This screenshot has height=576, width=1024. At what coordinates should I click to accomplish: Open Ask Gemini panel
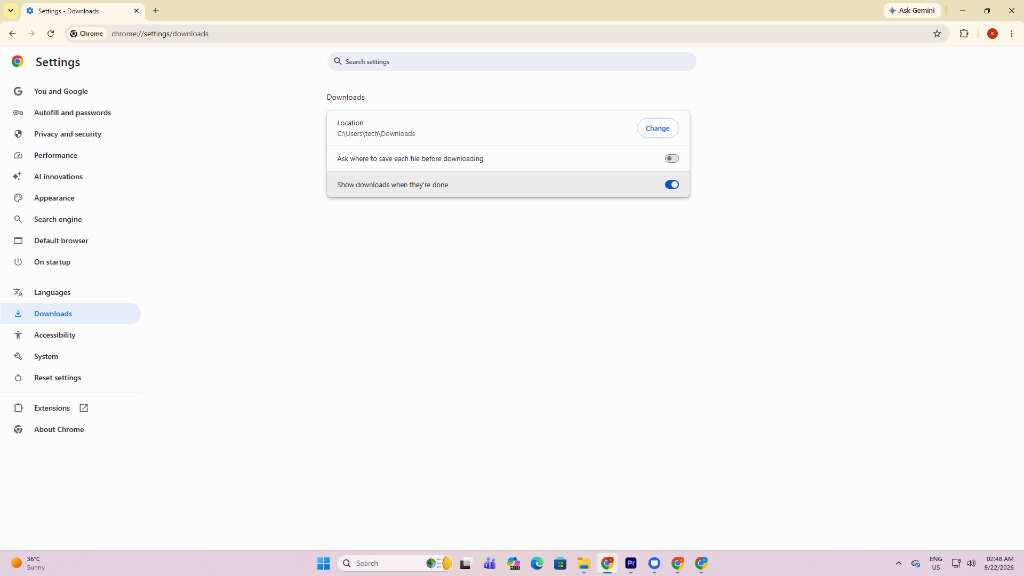point(912,10)
